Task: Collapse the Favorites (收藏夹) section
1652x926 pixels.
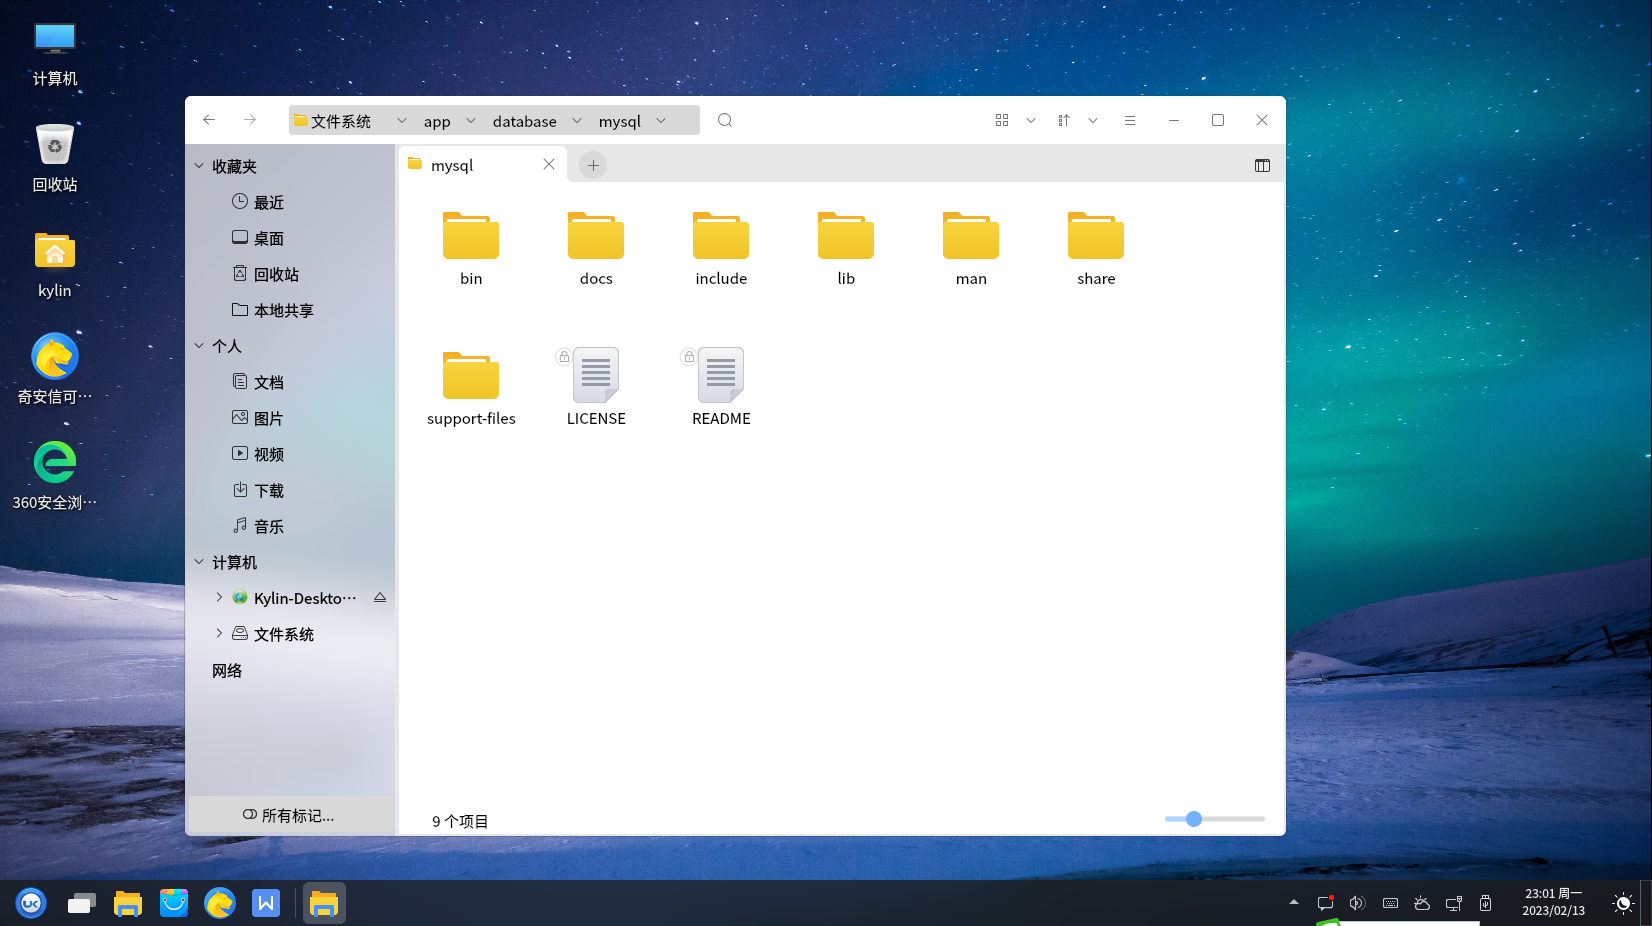Action: (199, 166)
